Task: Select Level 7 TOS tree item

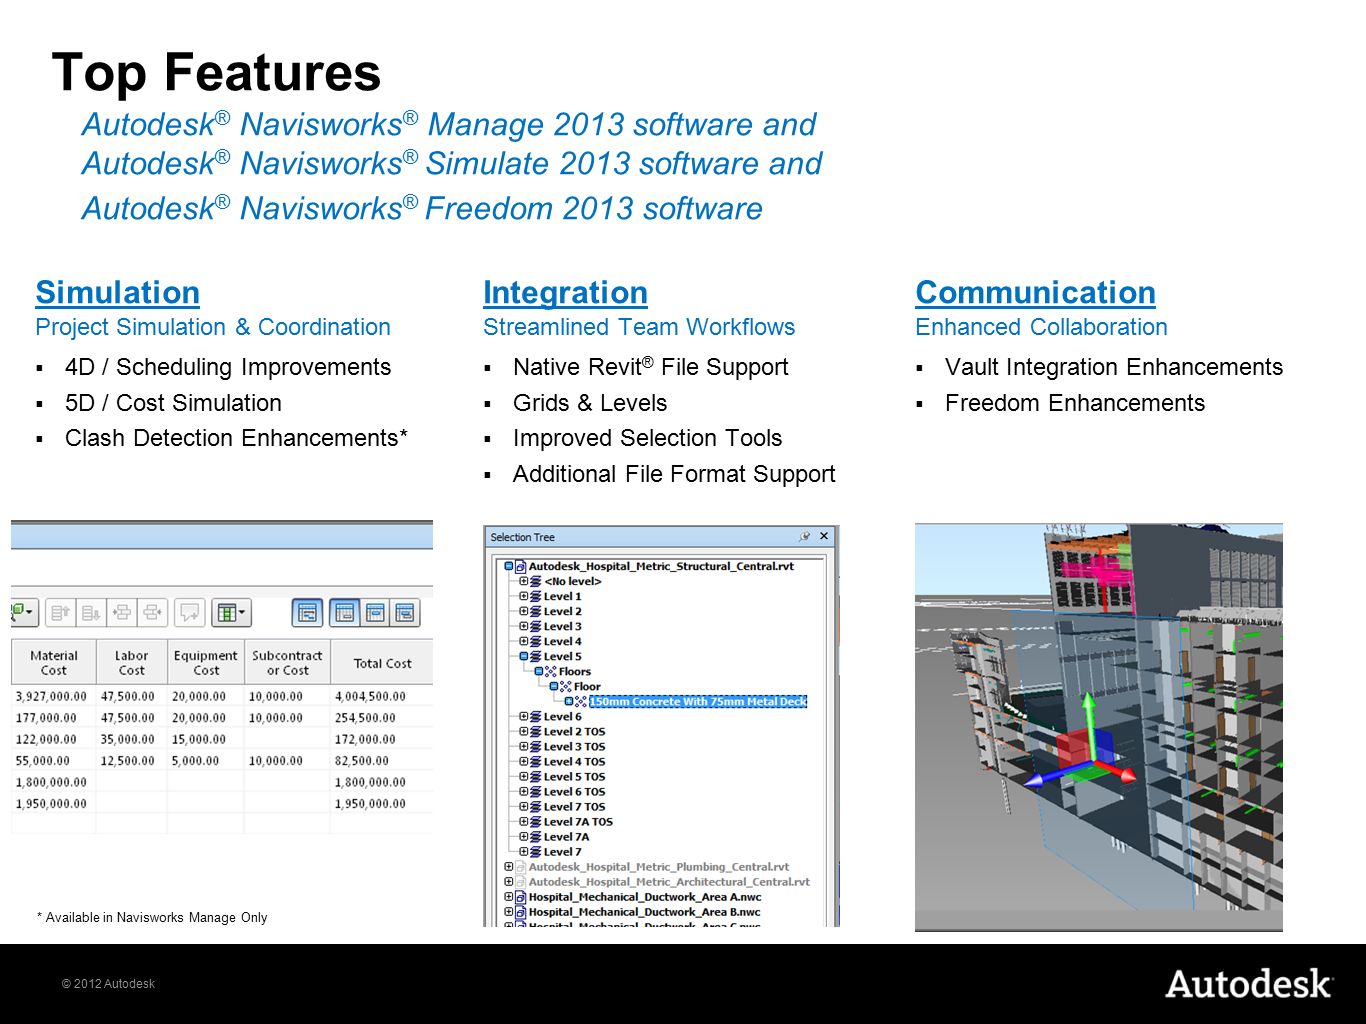Action: coord(574,806)
